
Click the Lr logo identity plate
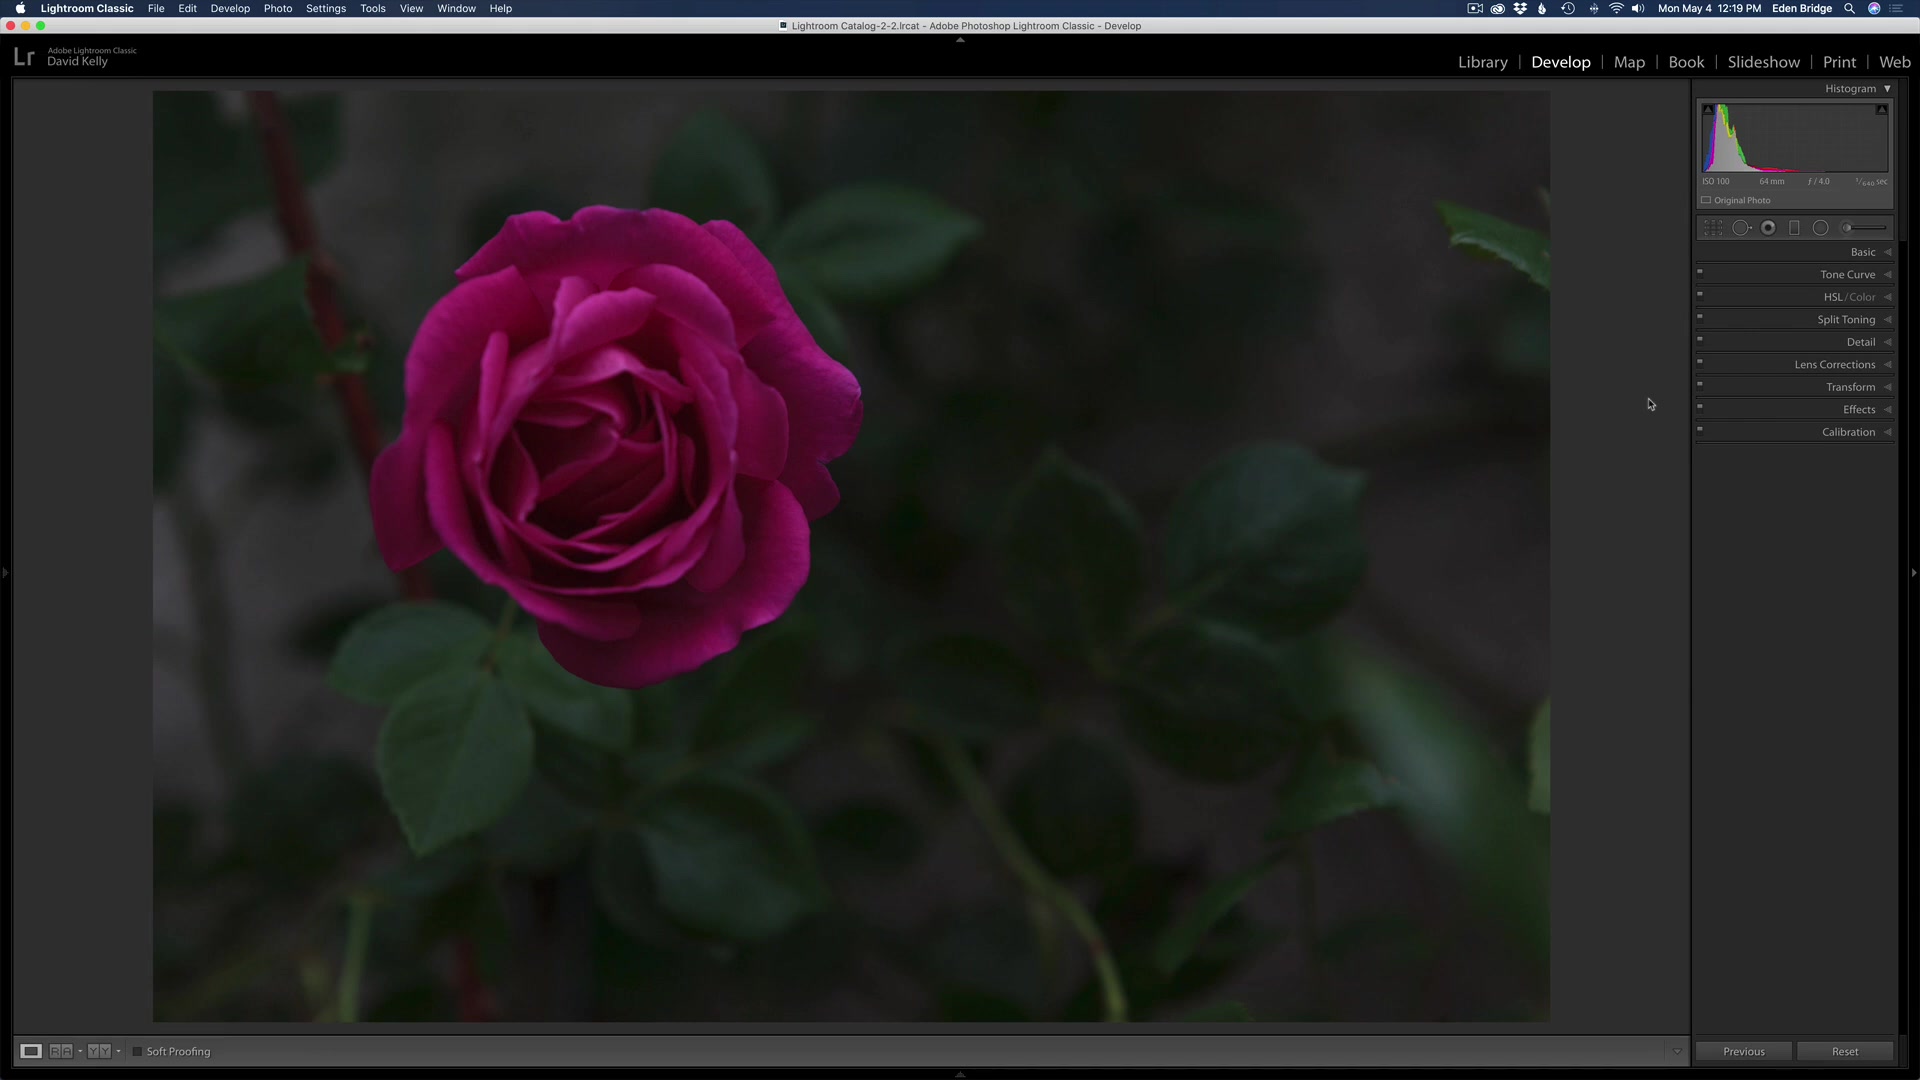[24, 57]
